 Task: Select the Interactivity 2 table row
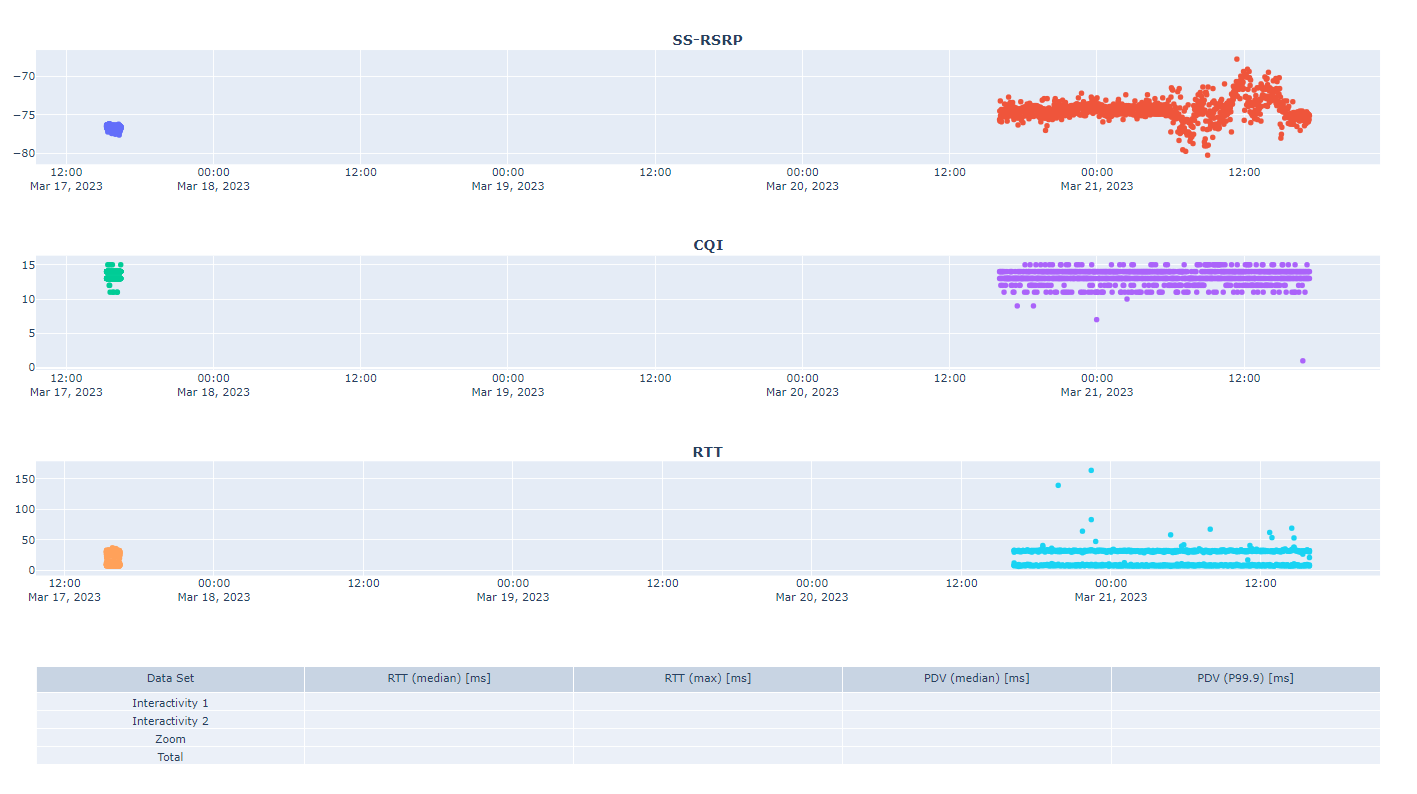[x=708, y=720]
